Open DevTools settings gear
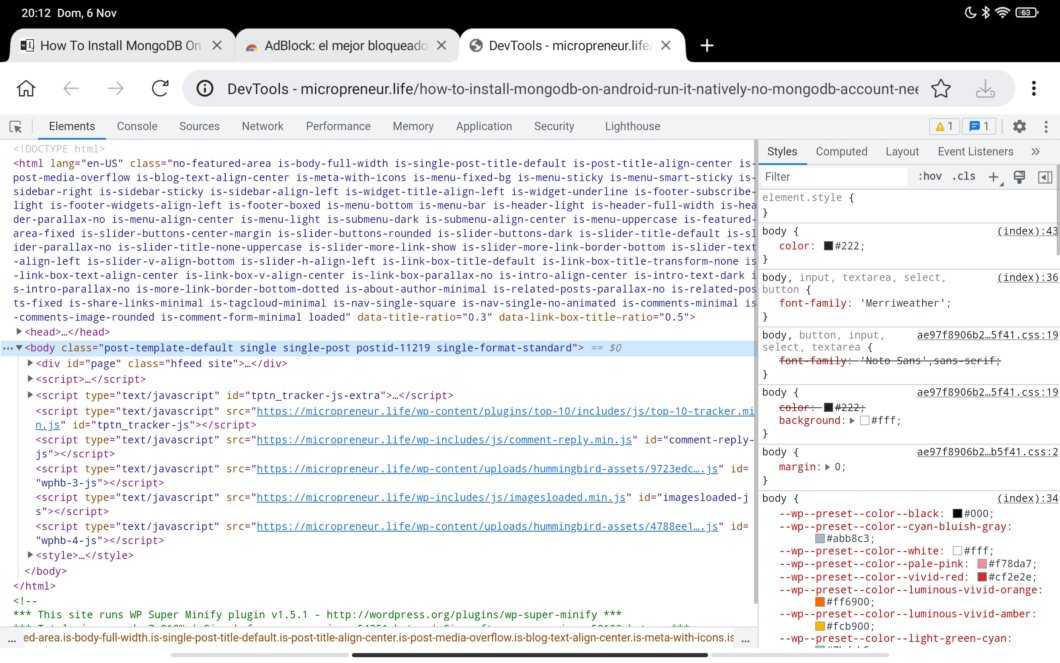 (x=1019, y=127)
